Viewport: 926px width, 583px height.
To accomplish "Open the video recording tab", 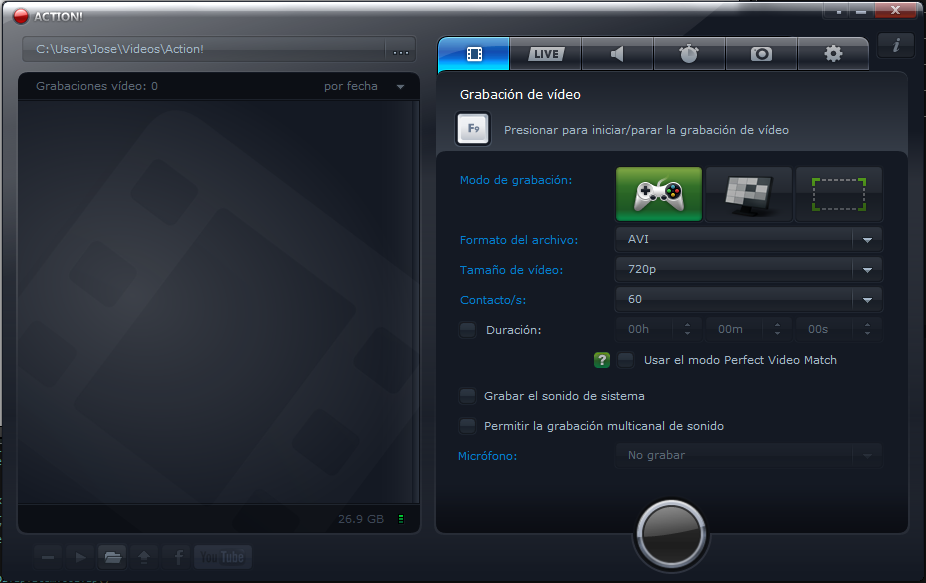I will tap(474, 54).
